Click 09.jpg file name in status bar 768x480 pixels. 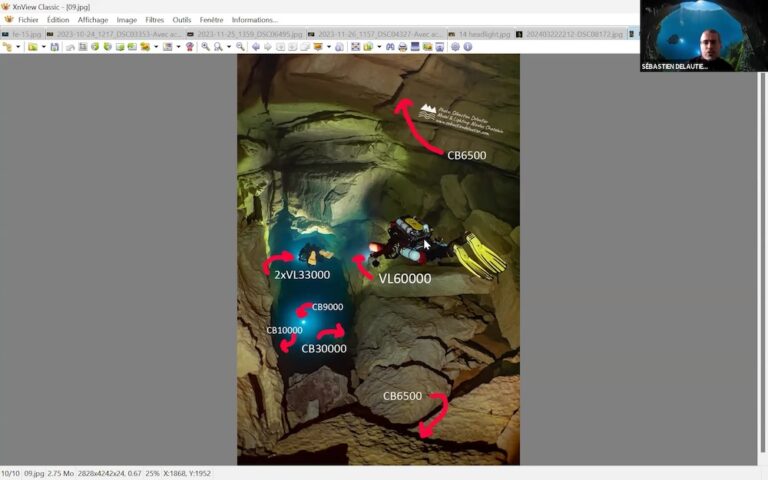34,473
